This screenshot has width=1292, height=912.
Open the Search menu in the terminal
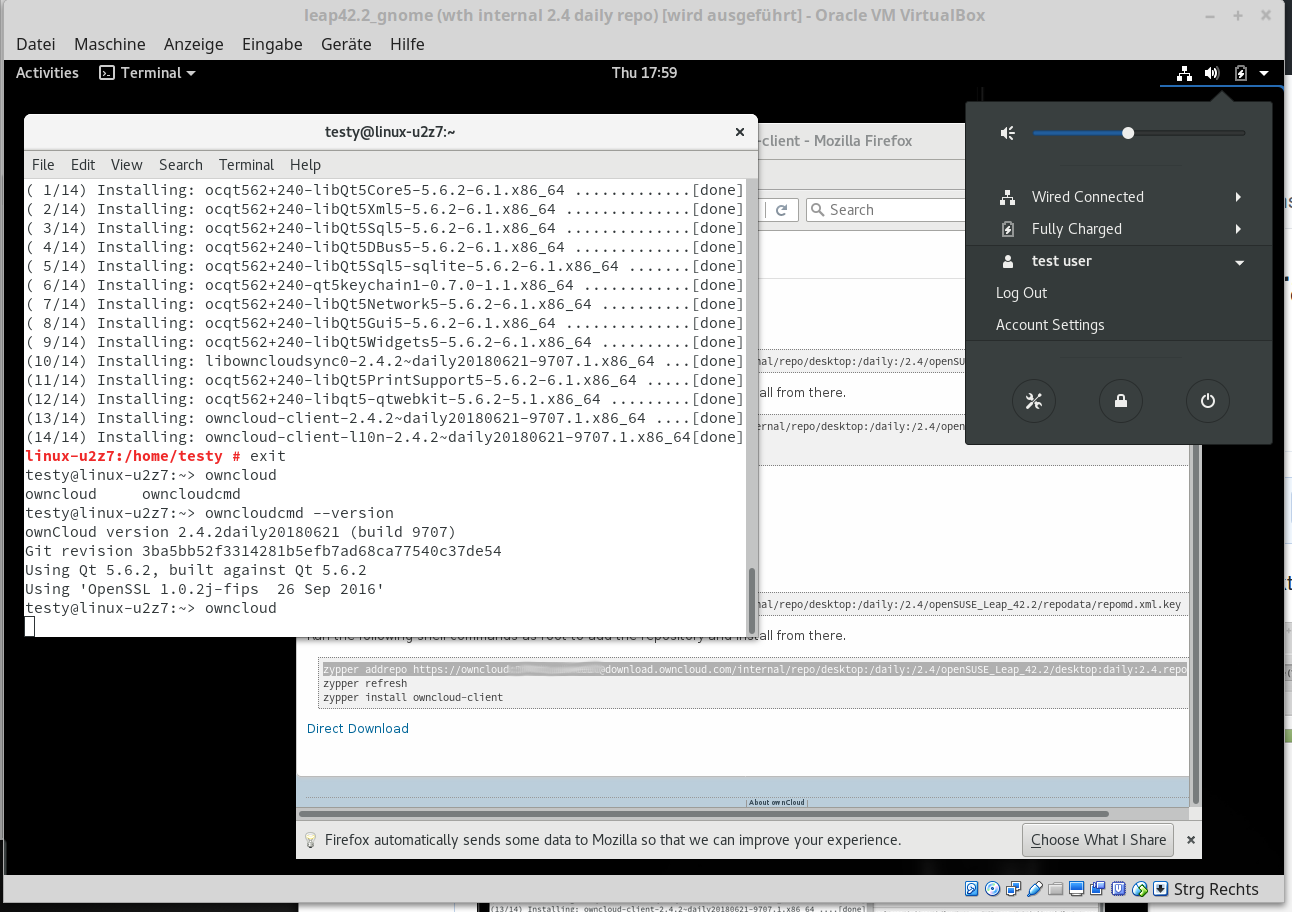point(180,165)
